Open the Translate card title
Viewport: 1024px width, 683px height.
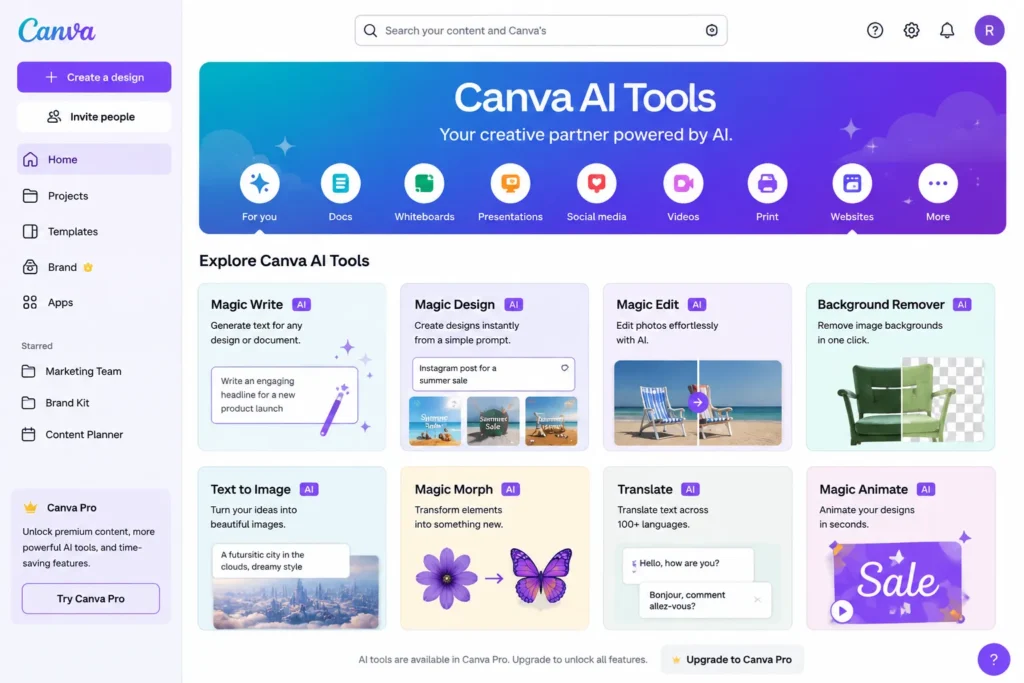(645, 489)
